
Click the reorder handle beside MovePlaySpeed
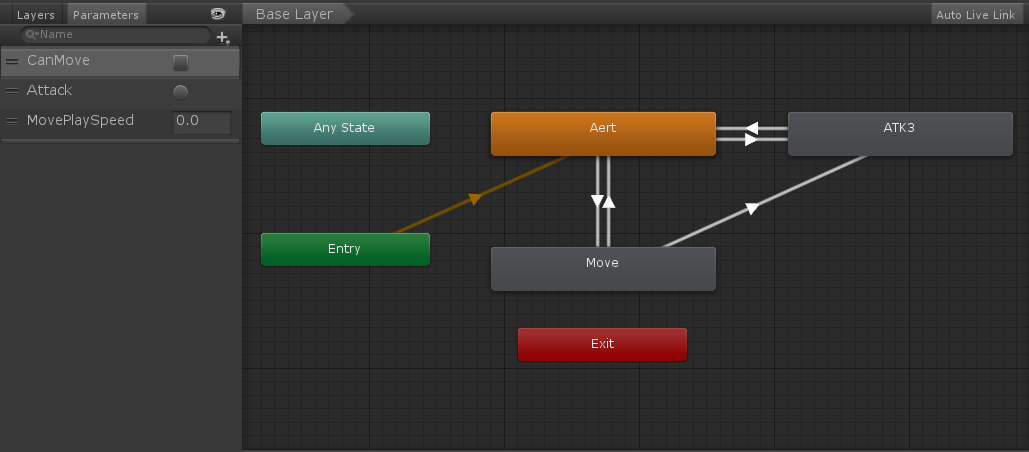tap(12, 121)
